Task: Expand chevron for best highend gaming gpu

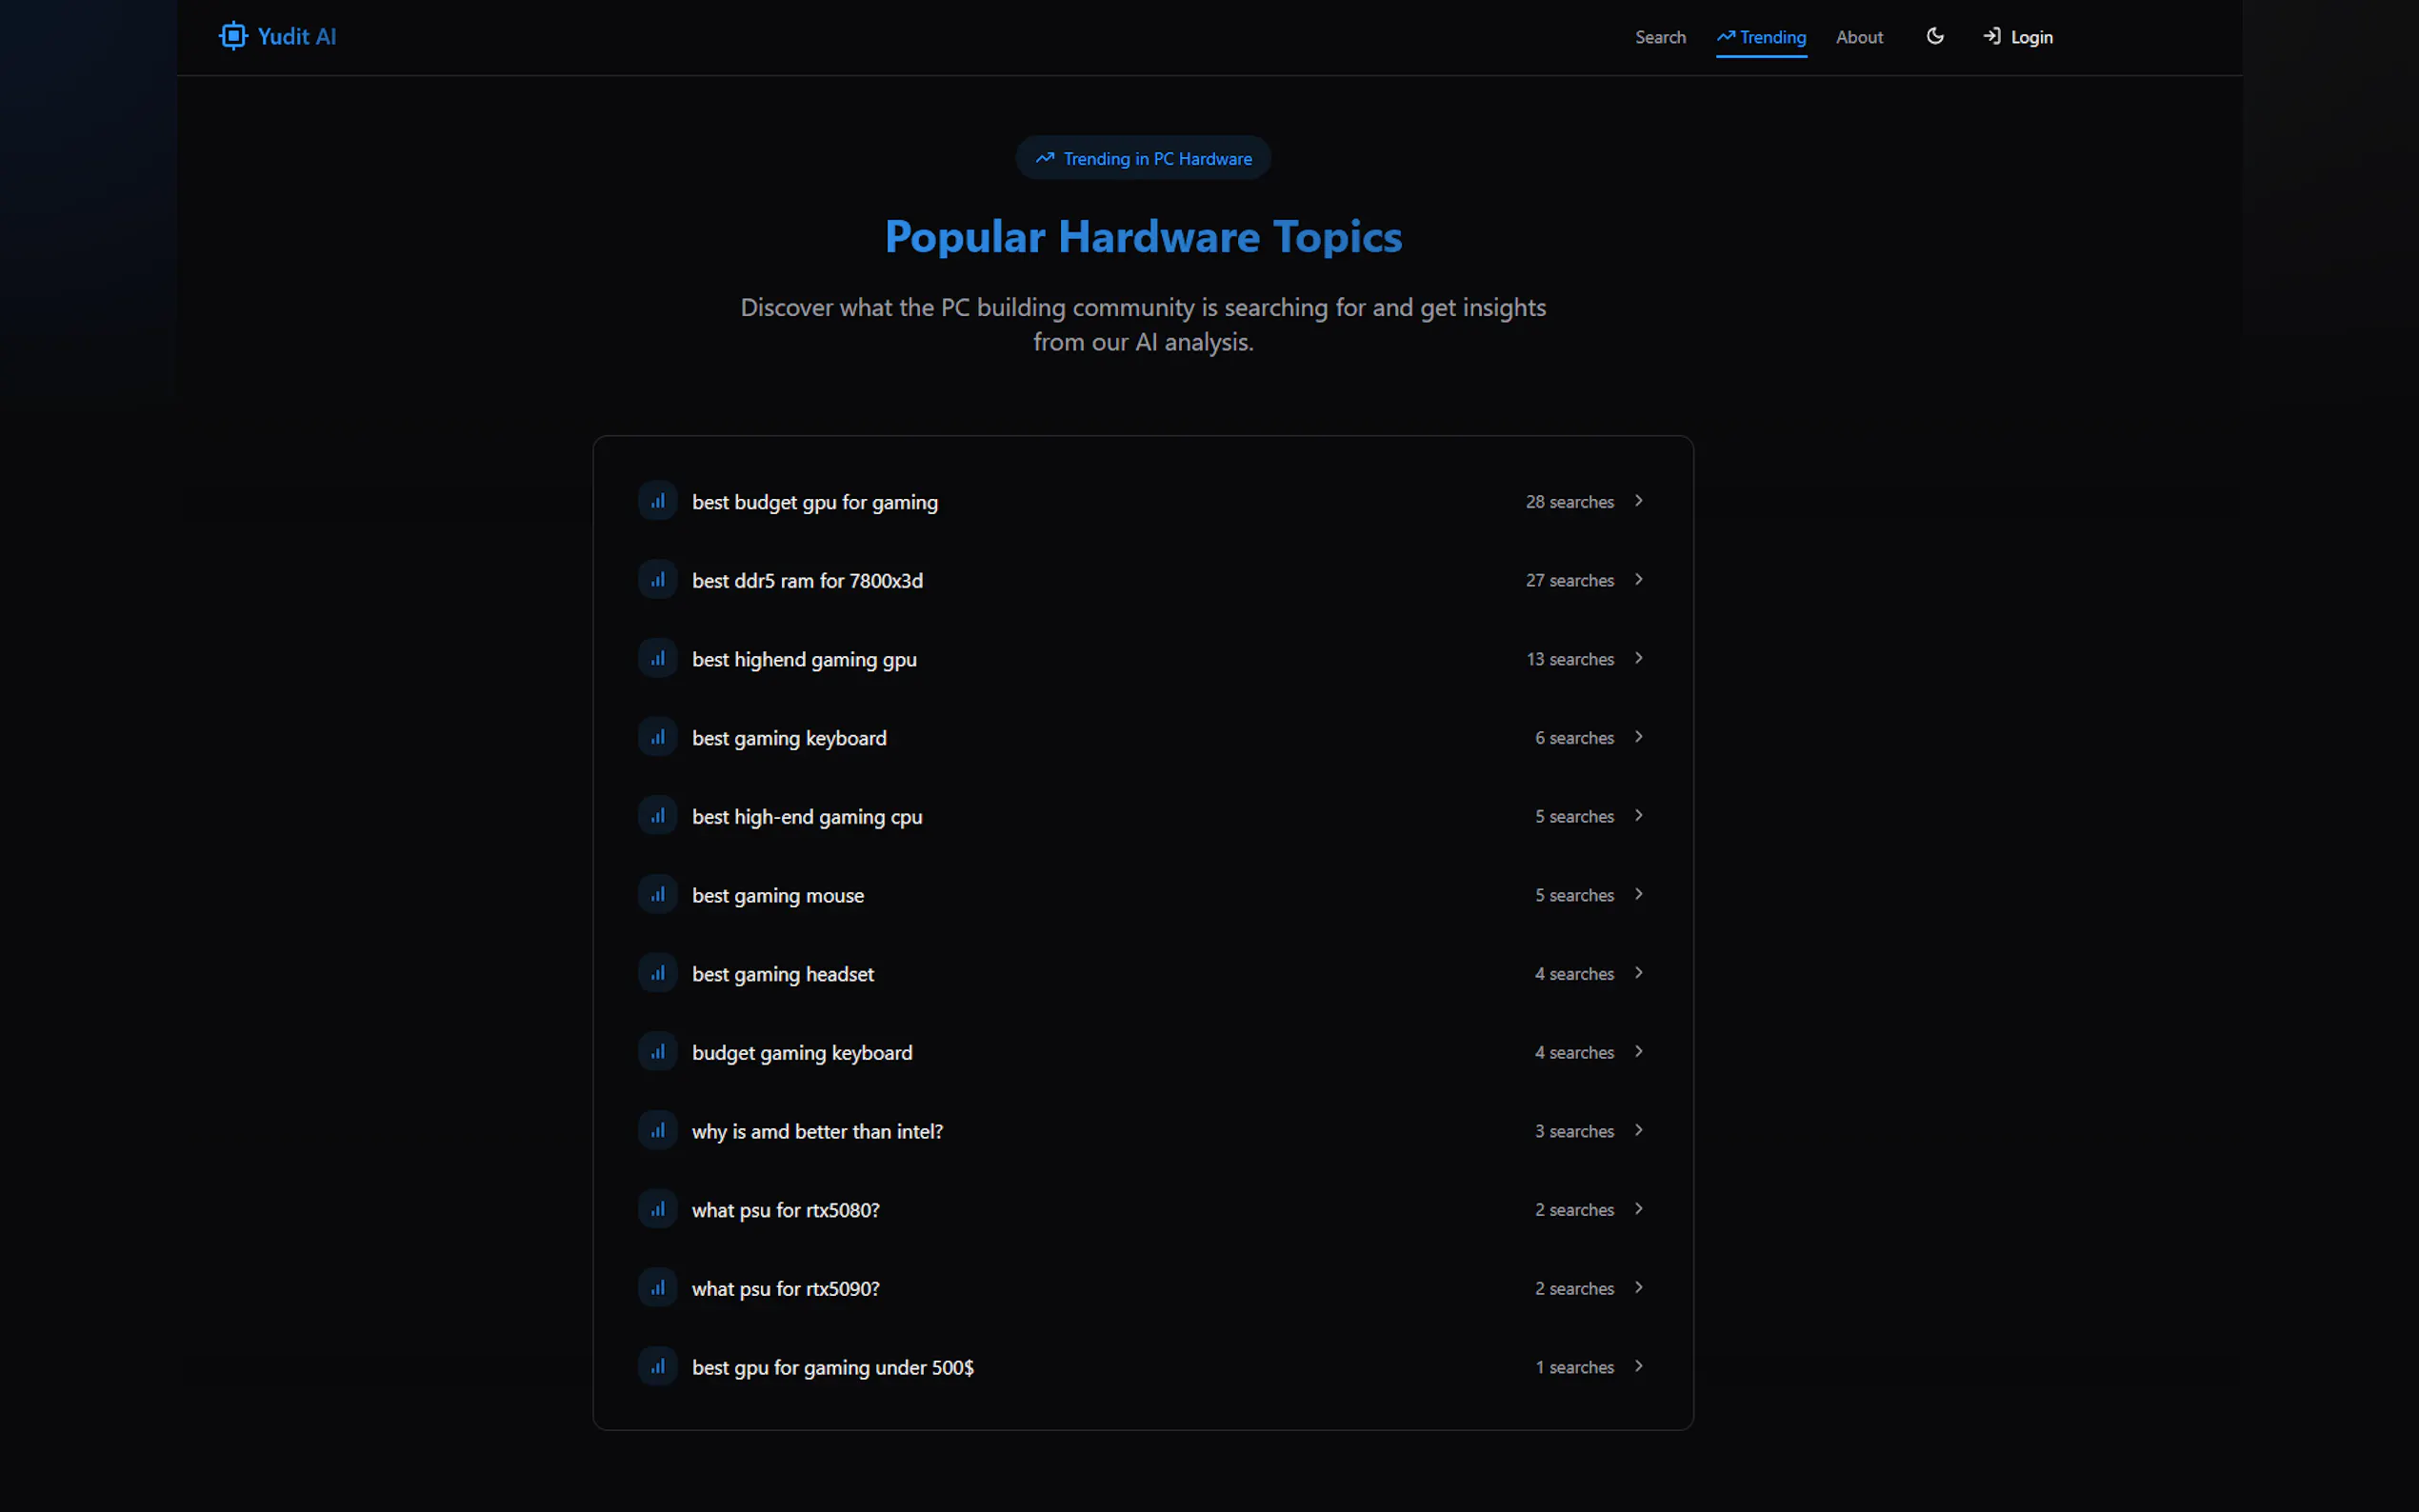Action: pos(1639,658)
